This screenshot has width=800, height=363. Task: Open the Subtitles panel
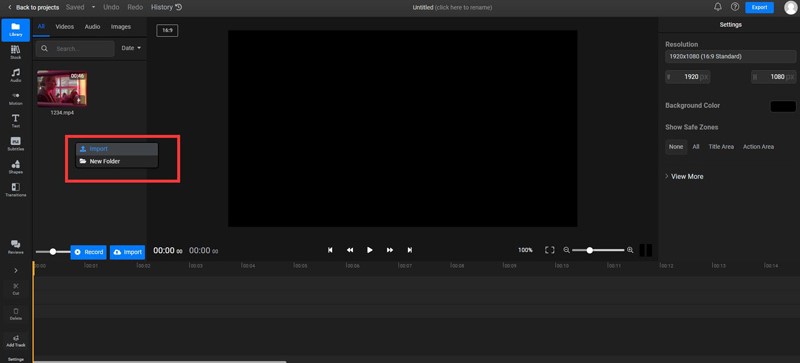[x=15, y=144]
